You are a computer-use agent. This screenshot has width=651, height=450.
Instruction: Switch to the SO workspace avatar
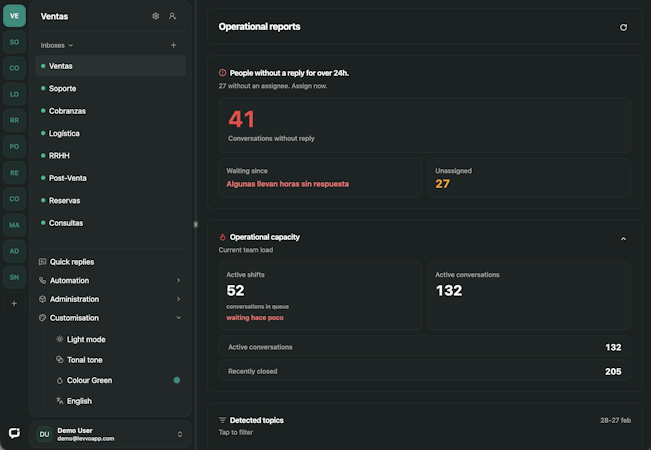(14, 42)
